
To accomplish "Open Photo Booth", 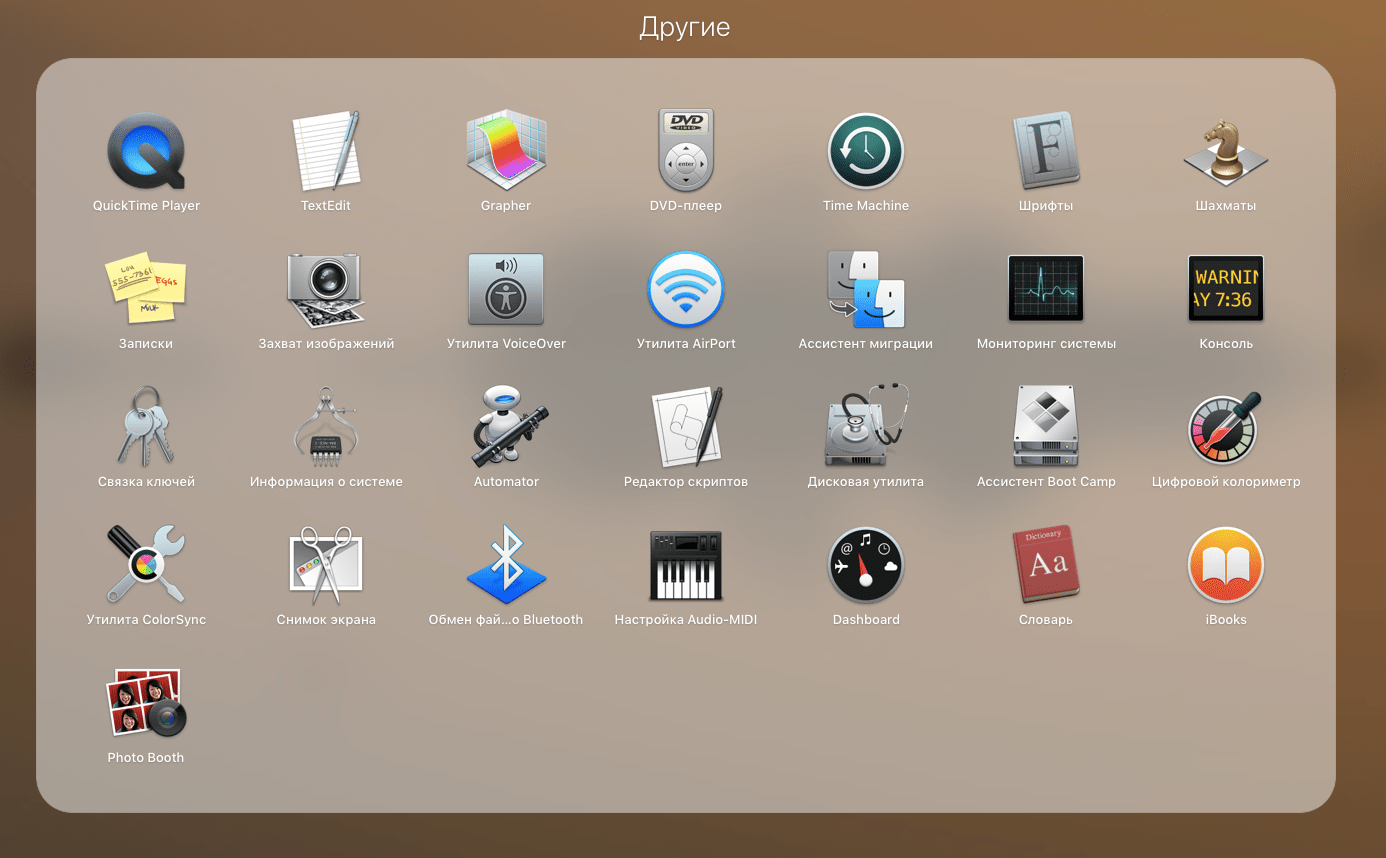I will click(x=146, y=703).
